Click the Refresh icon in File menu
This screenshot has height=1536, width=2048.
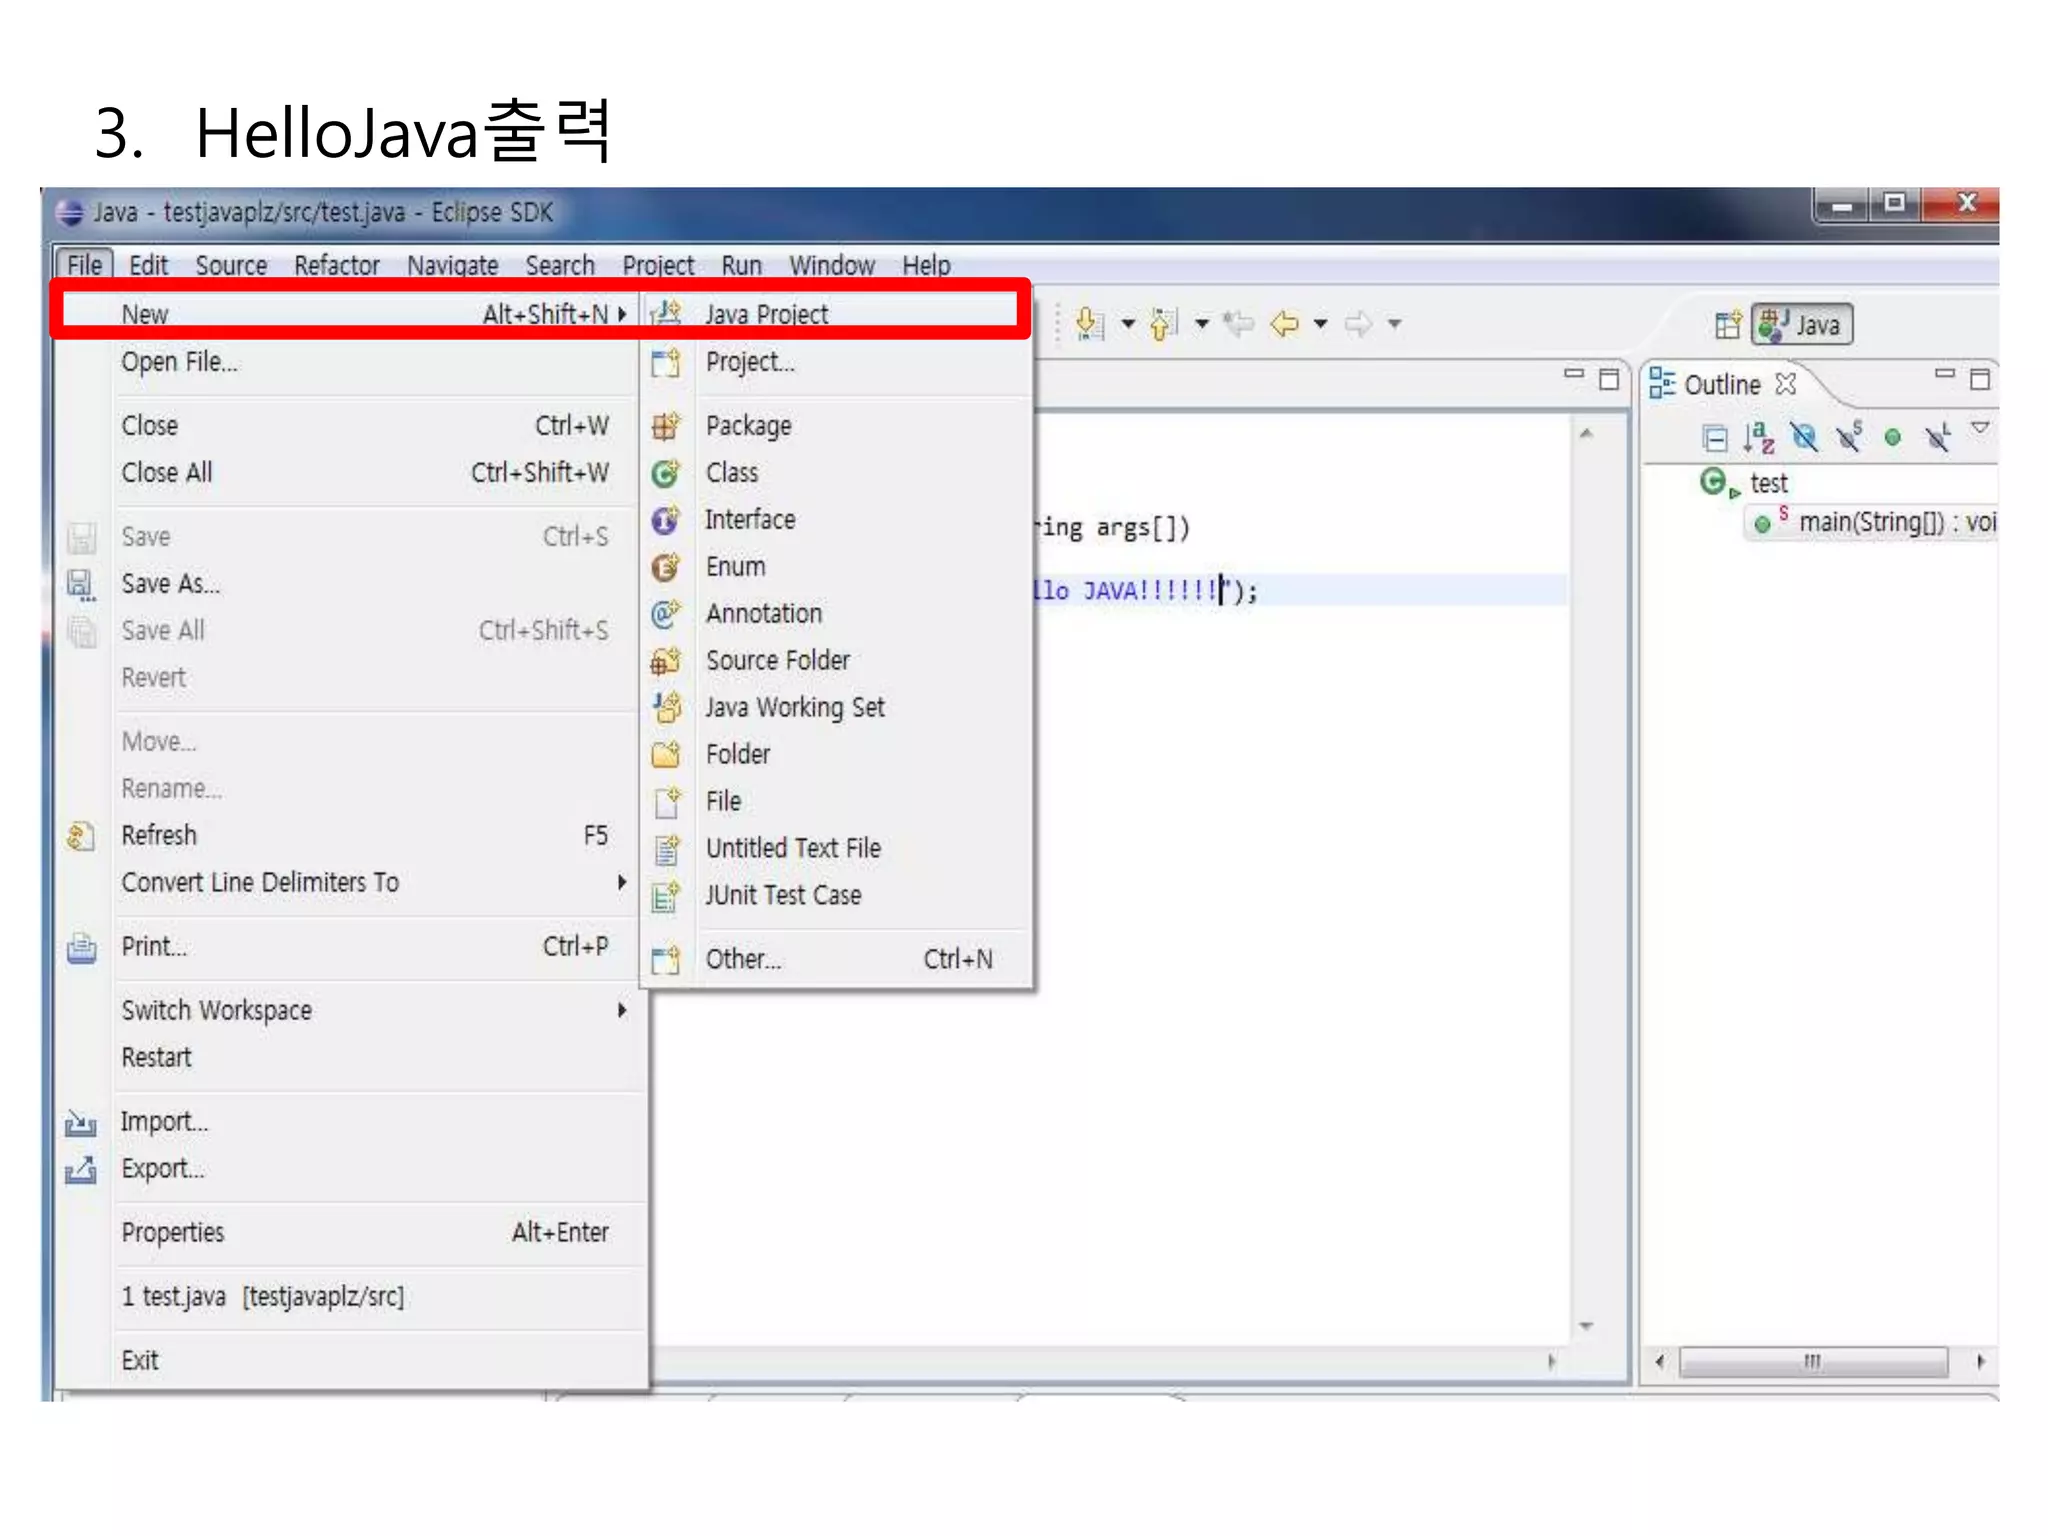coord(81,835)
